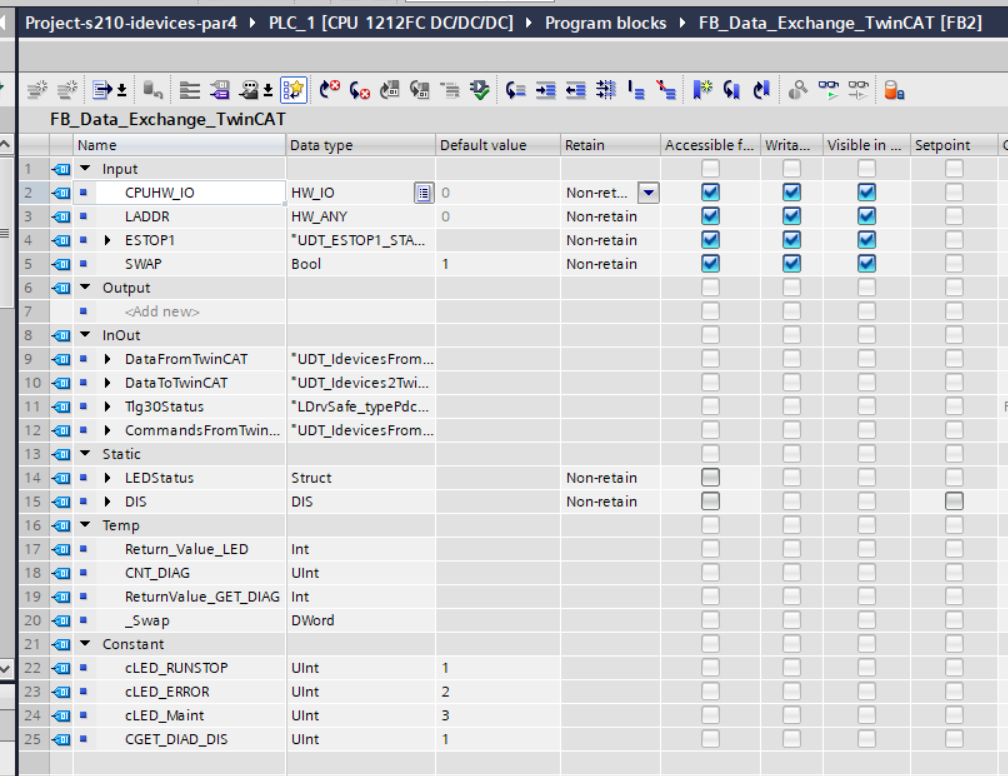Check Setpoint checkbox for DIS row

[954, 501]
